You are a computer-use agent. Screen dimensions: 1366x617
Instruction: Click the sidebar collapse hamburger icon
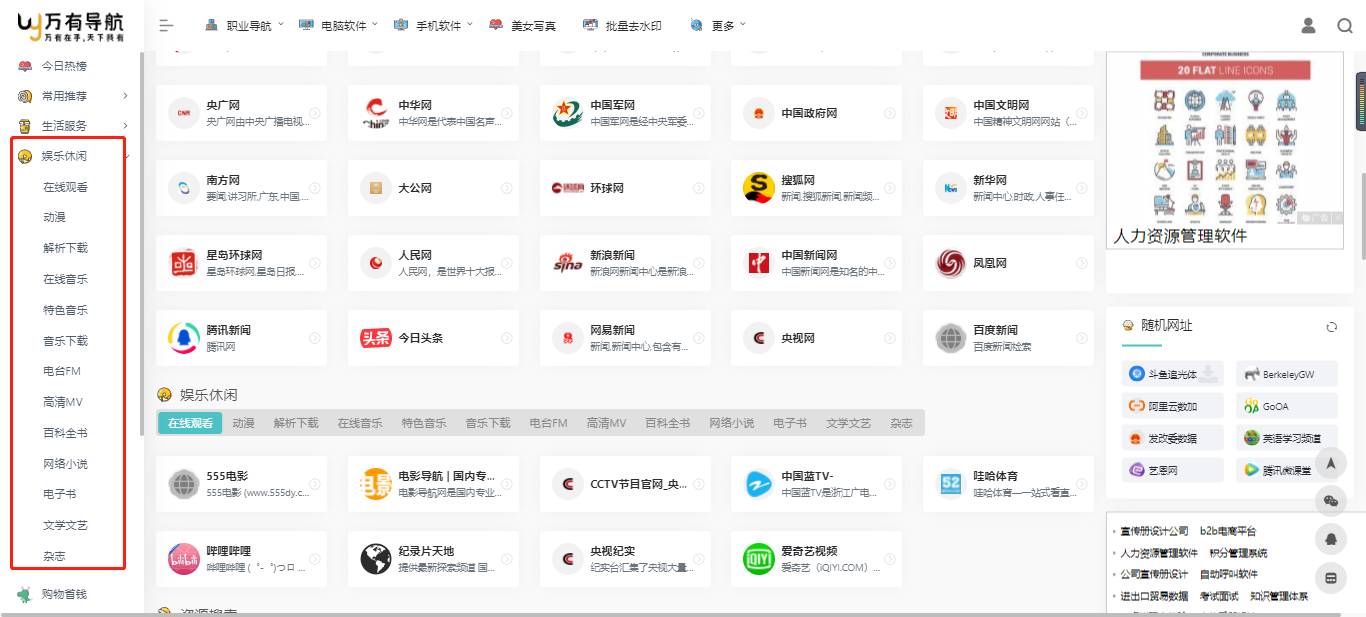166,26
